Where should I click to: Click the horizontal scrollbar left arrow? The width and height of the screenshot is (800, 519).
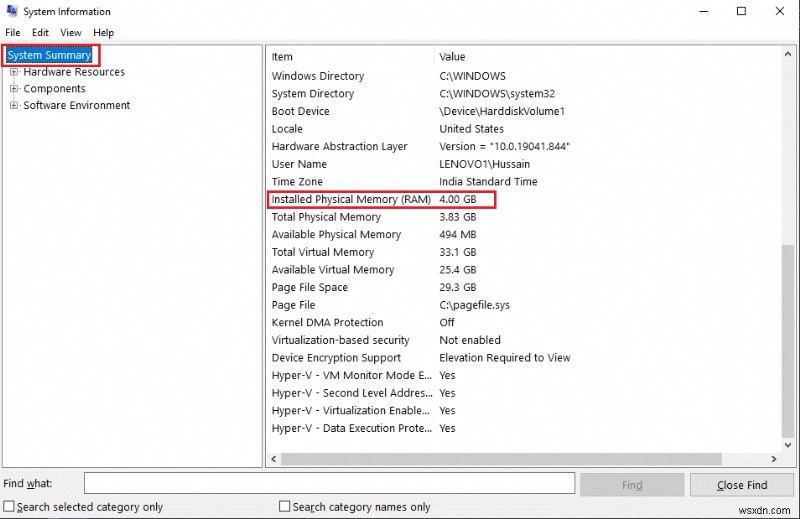(274, 459)
